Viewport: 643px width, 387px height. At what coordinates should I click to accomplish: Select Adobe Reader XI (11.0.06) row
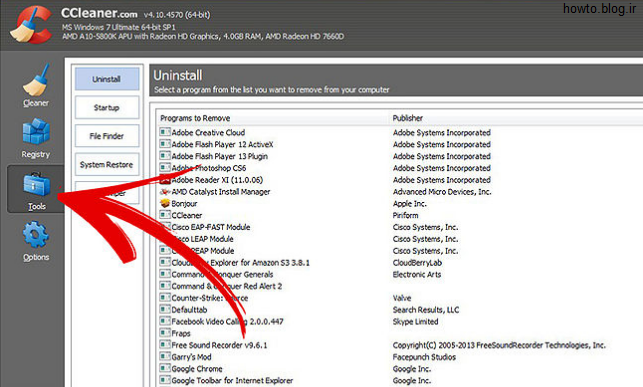(217, 180)
